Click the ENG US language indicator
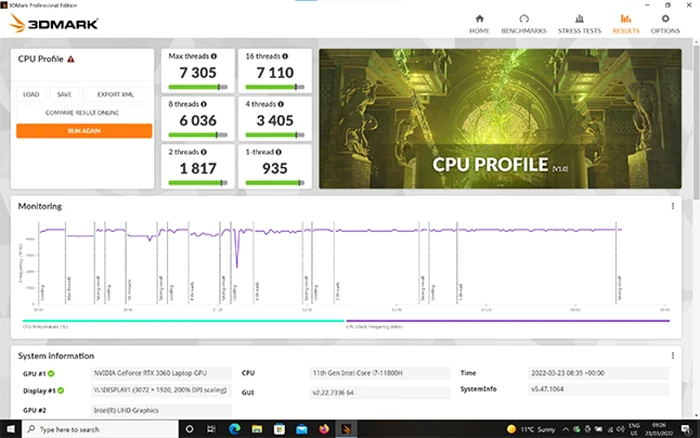 pos(634,430)
